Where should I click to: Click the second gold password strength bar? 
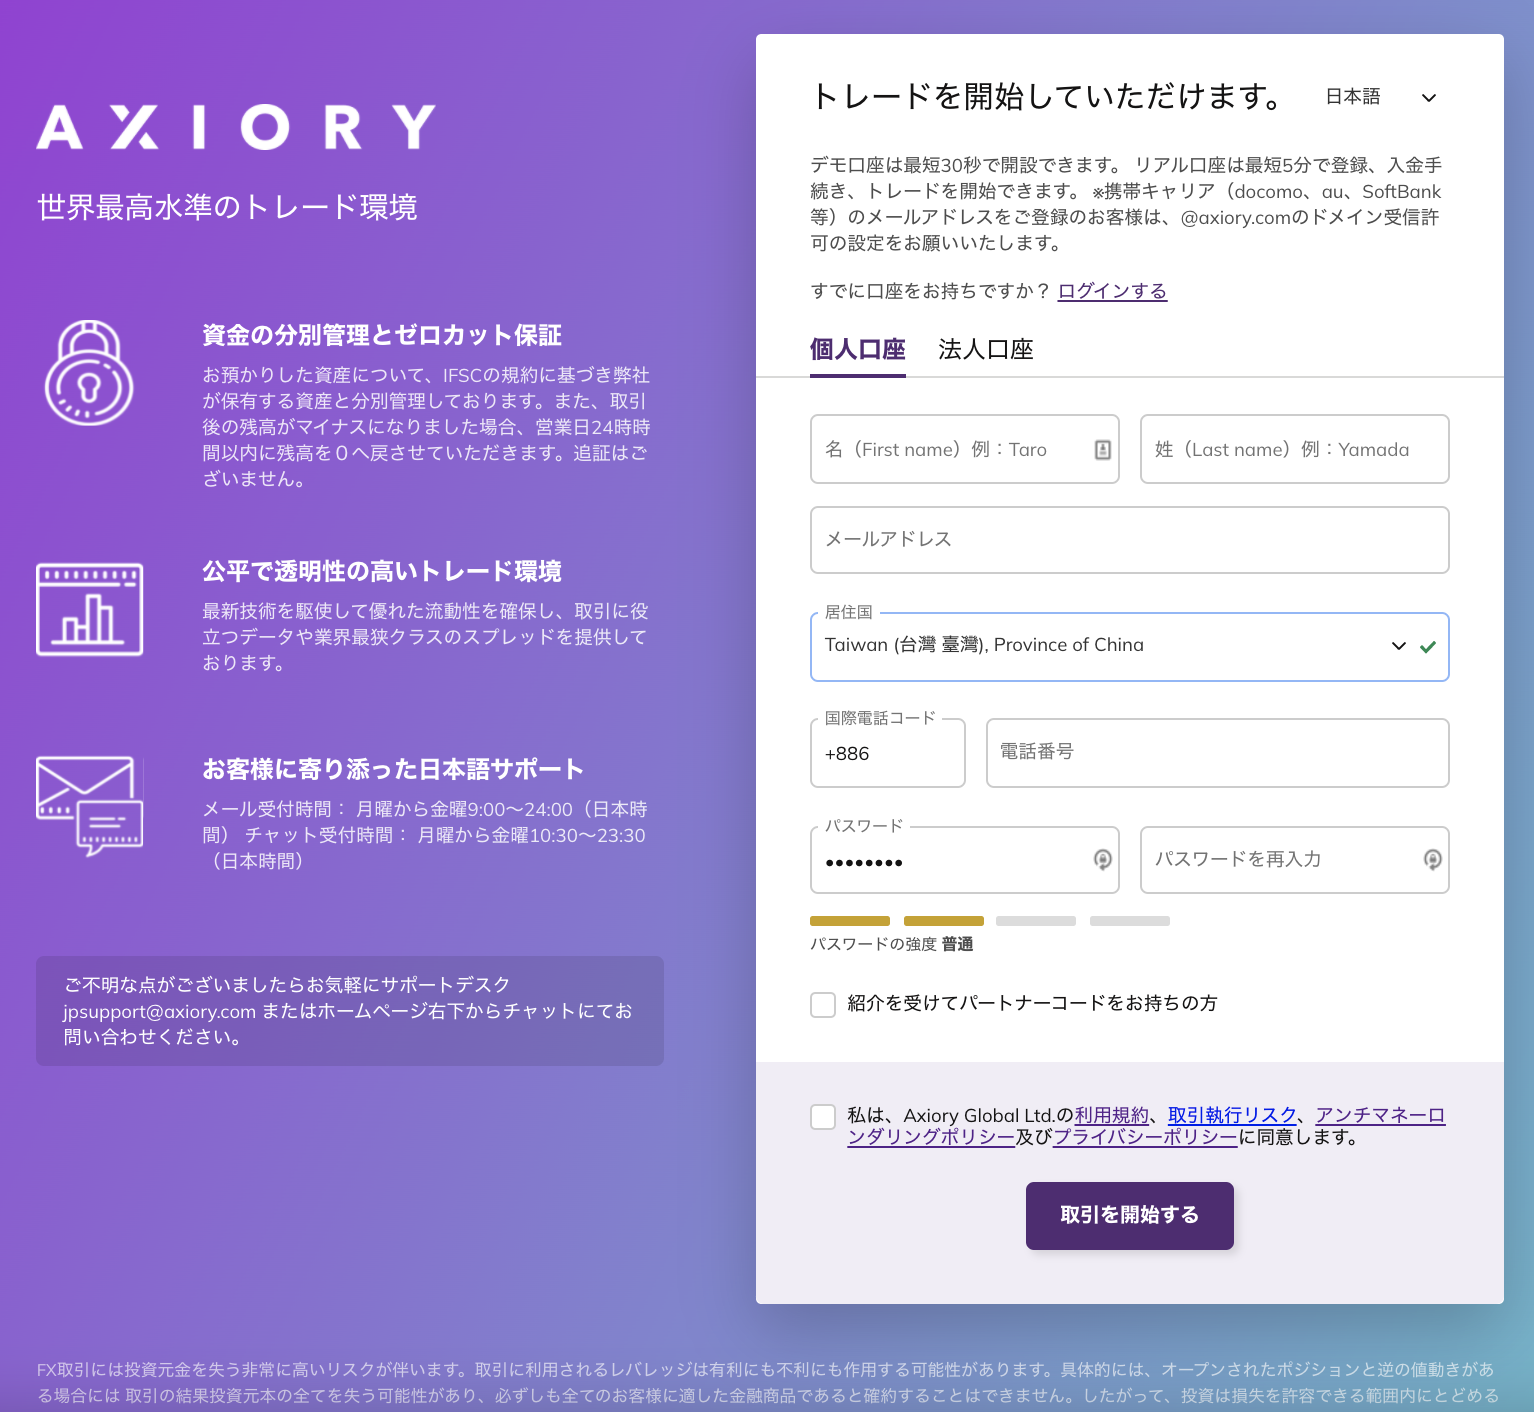click(x=944, y=921)
